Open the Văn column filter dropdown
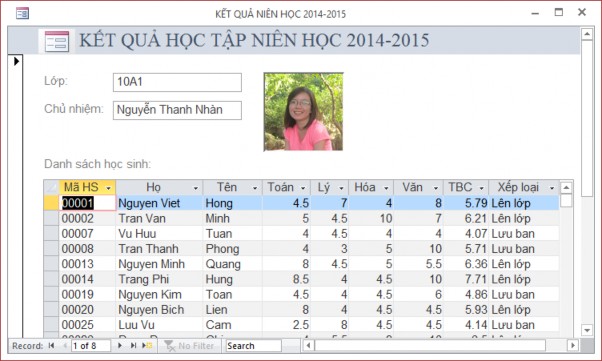Image resolution: width=602 pixels, height=361 pixels. 436,188
